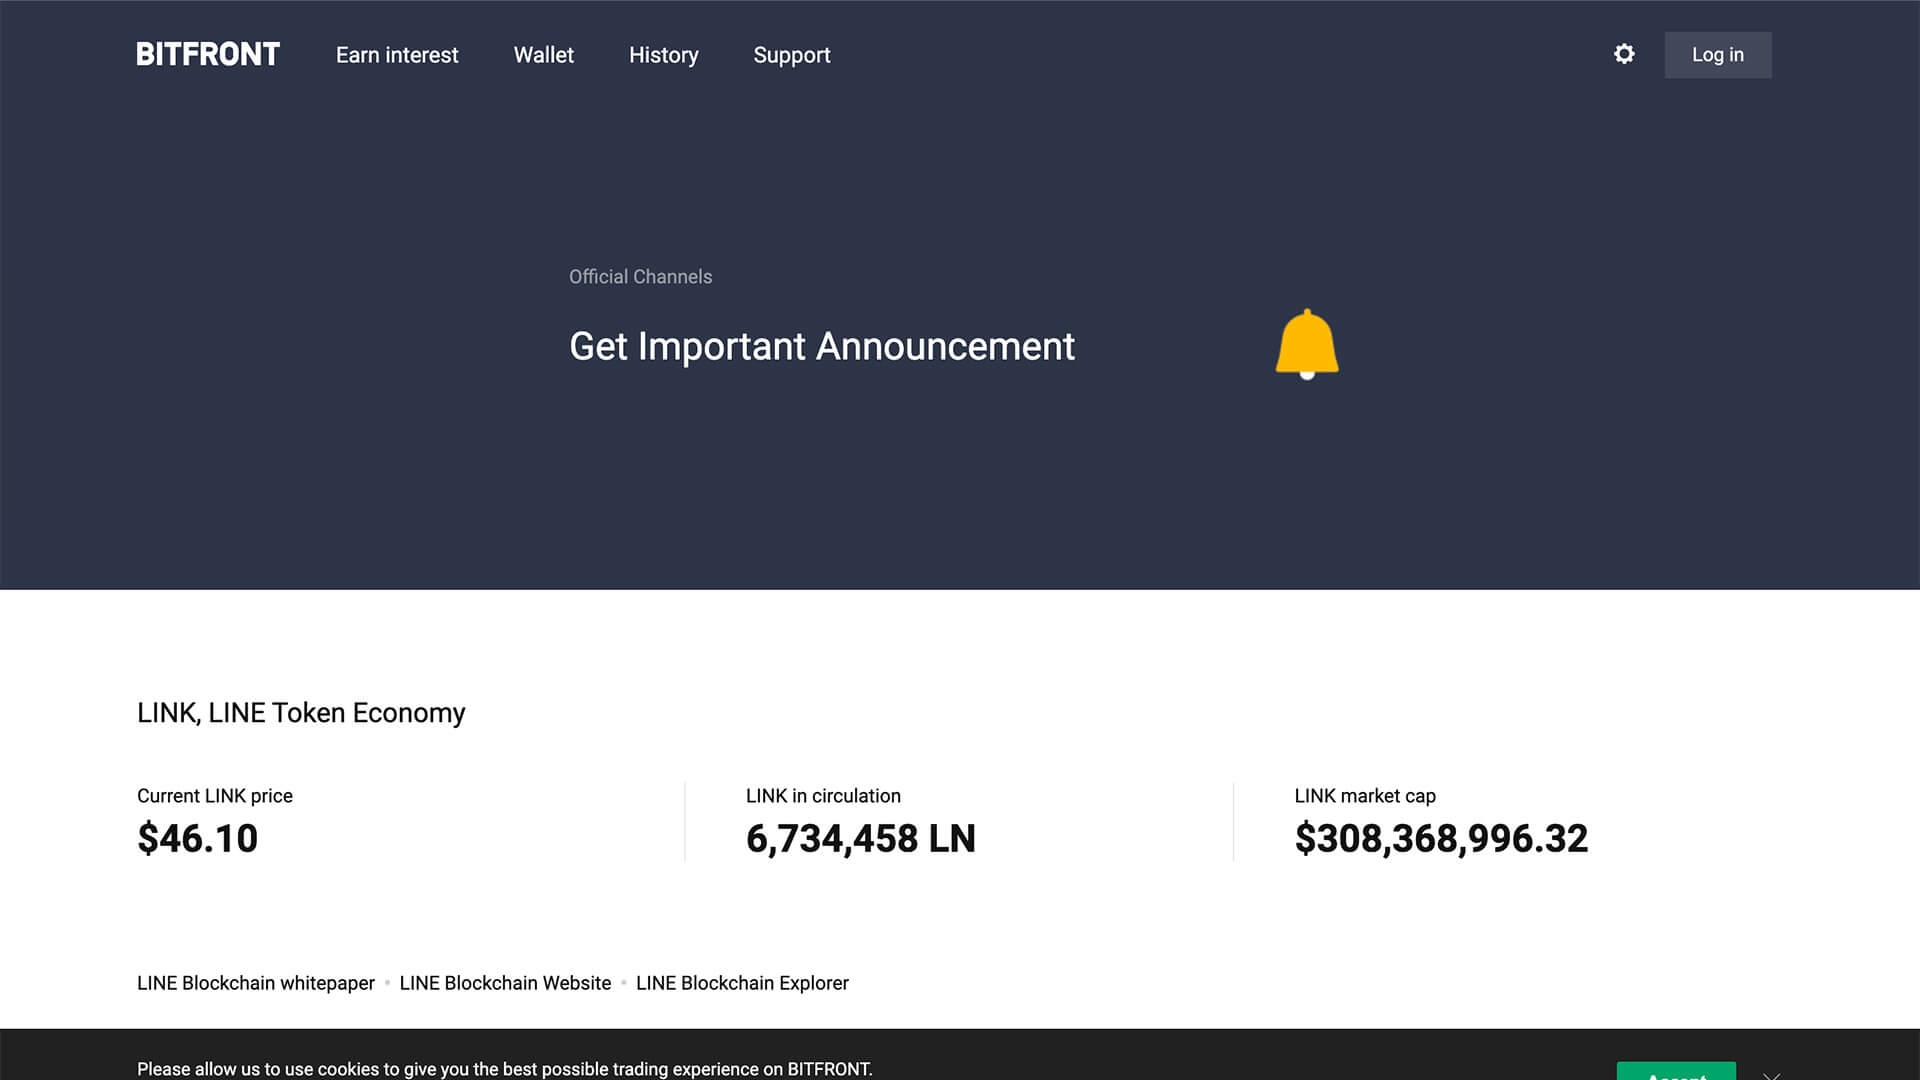1920x1080 pixels.
Task: Click the yellow announcement bell icon
Action: (1306, 343)
